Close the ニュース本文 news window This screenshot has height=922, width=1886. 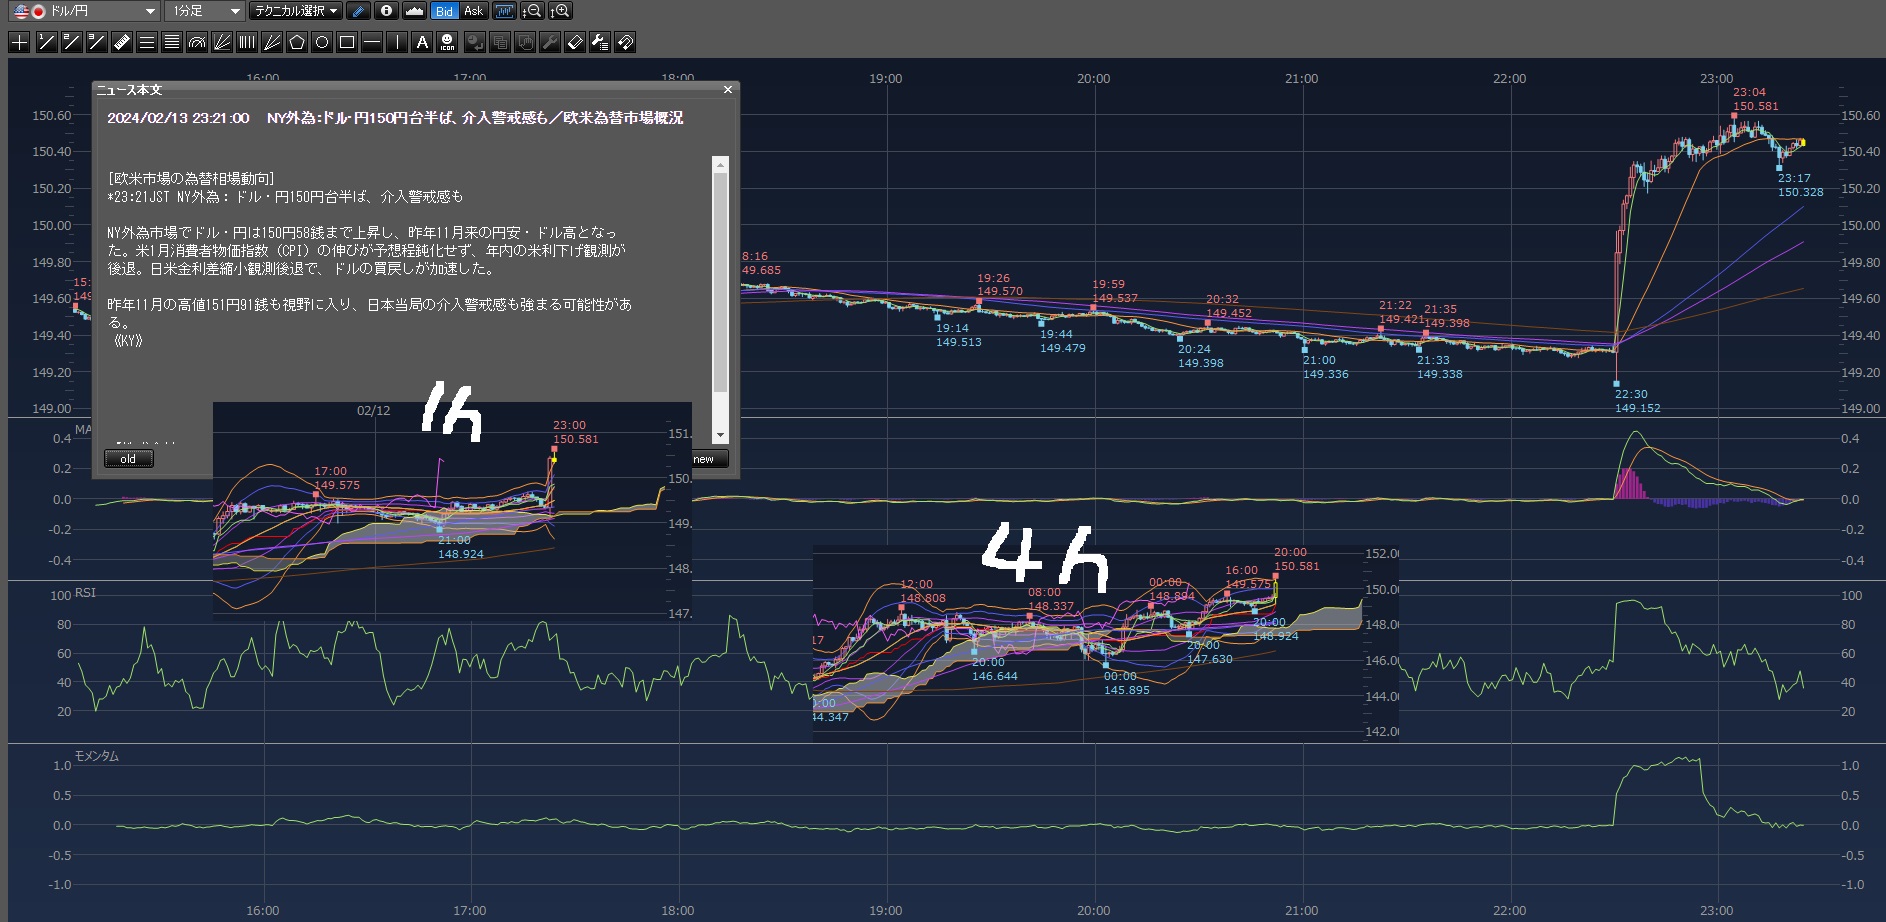tap(728, 90)
